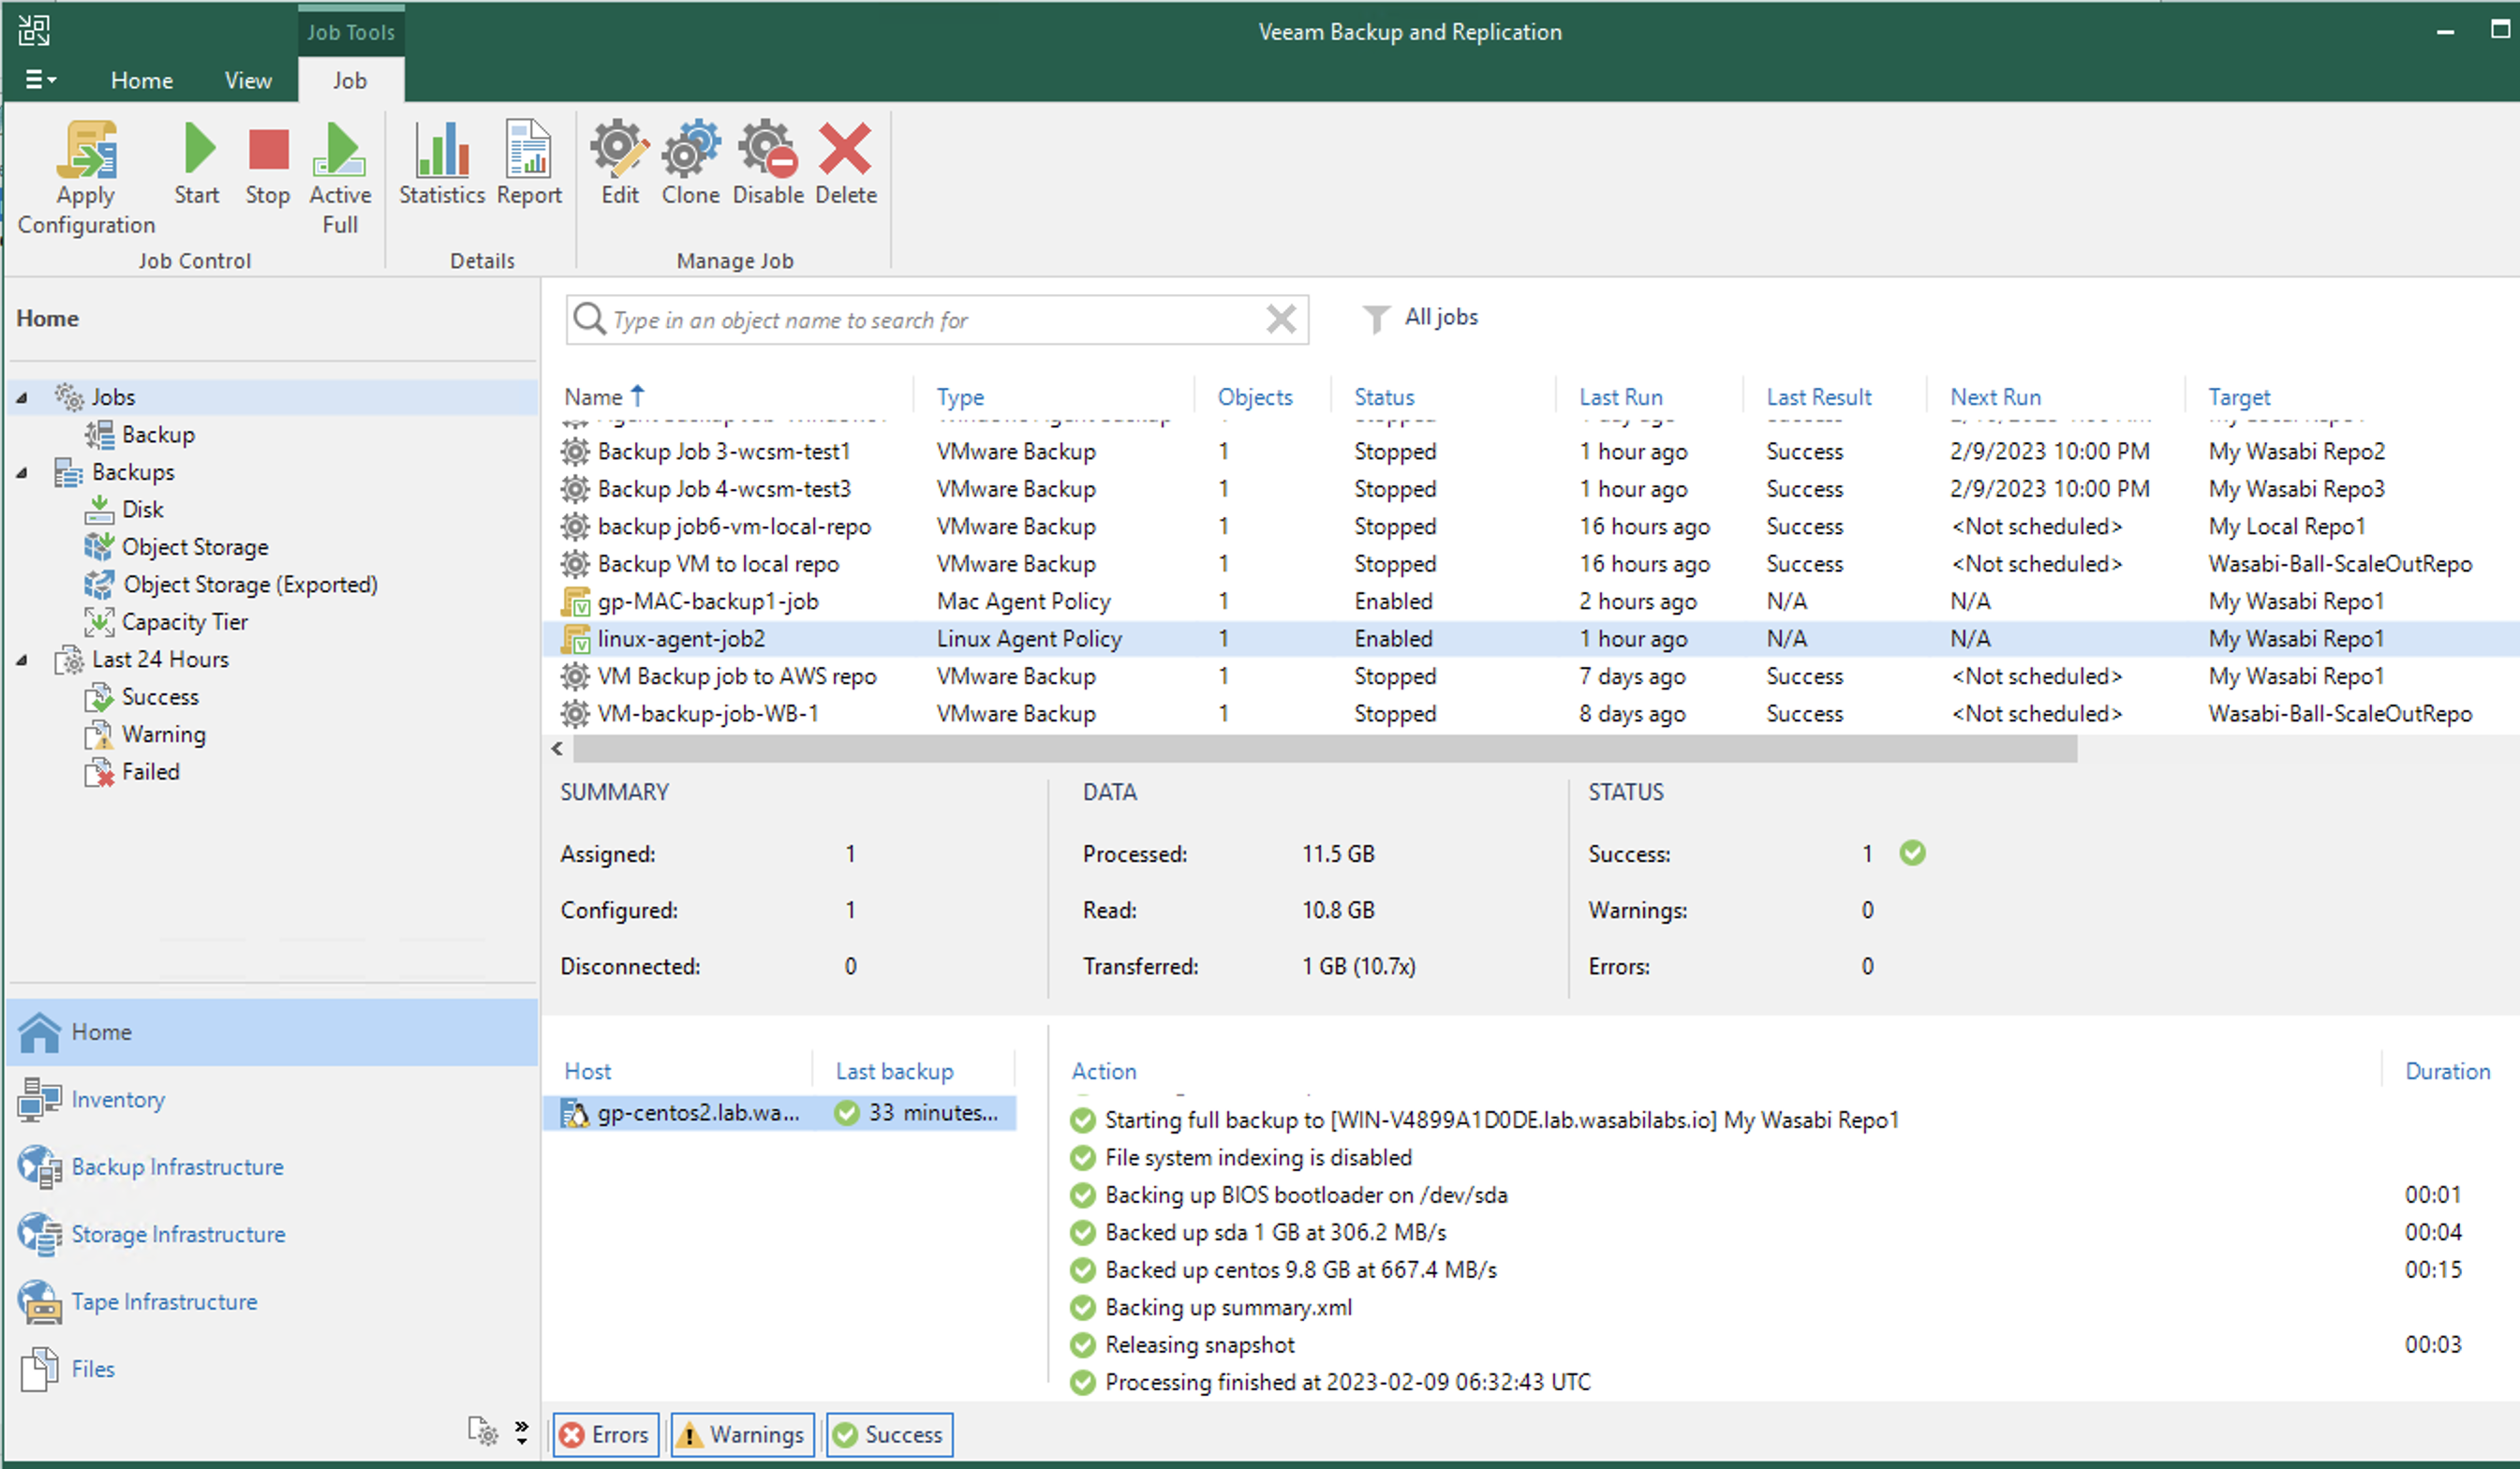Click the Veeam quick access icon

[34, 30]
